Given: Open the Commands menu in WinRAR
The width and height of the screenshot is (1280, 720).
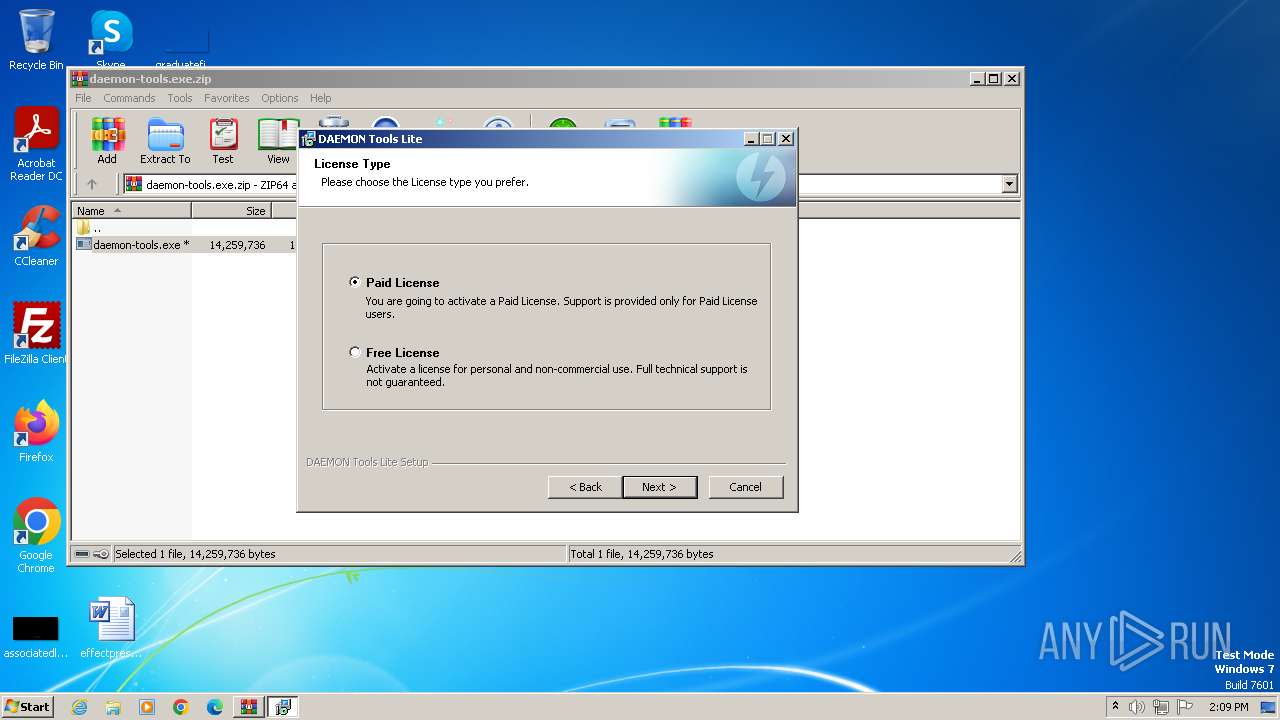Looking at the screenshot, I should pos(129,98).
